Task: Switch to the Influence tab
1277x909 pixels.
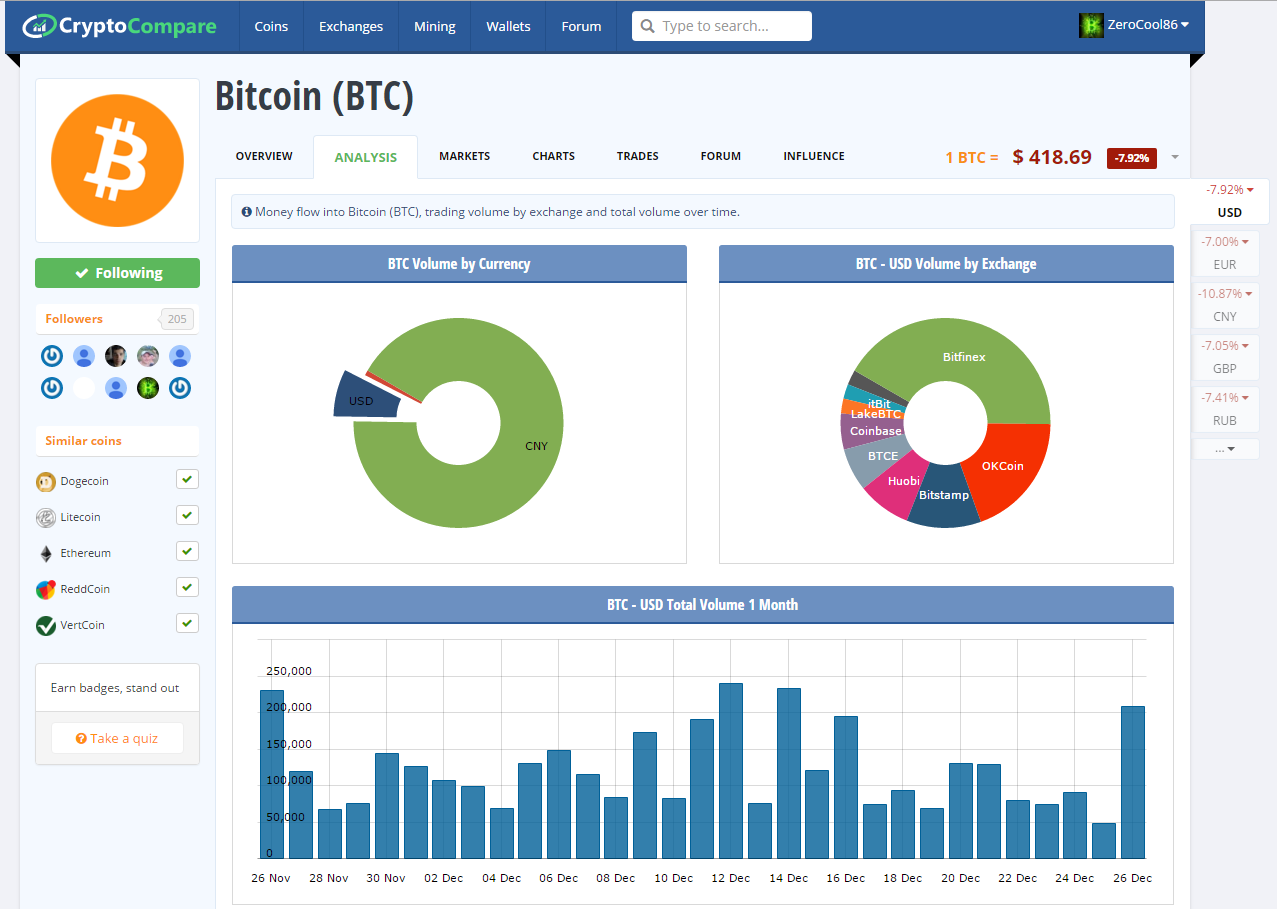Action: click(x=814, y=157)
